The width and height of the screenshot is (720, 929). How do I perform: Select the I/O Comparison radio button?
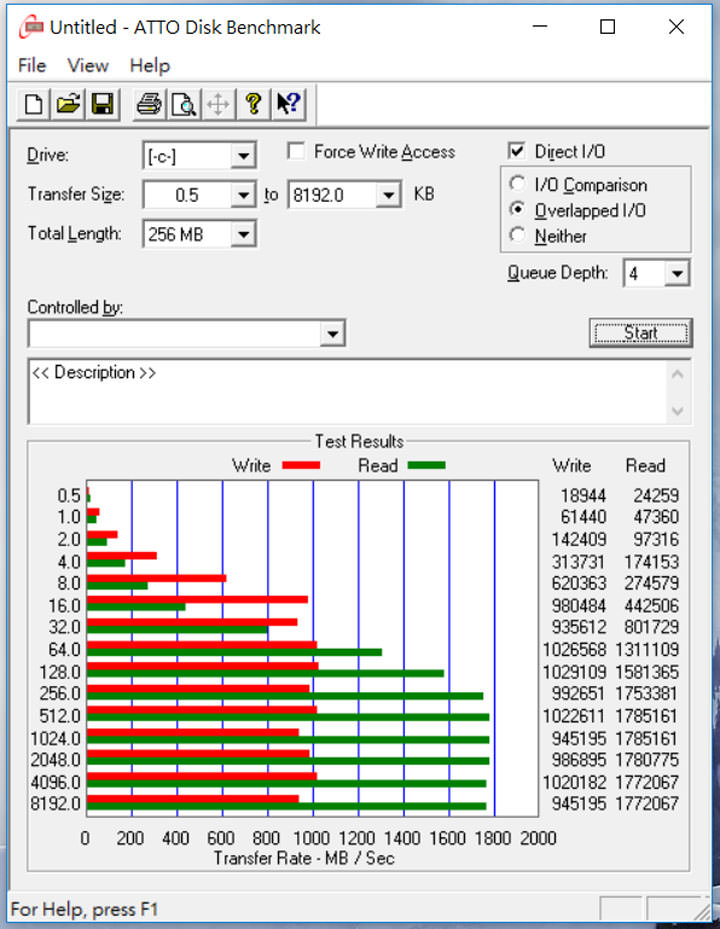coord(517,185)
